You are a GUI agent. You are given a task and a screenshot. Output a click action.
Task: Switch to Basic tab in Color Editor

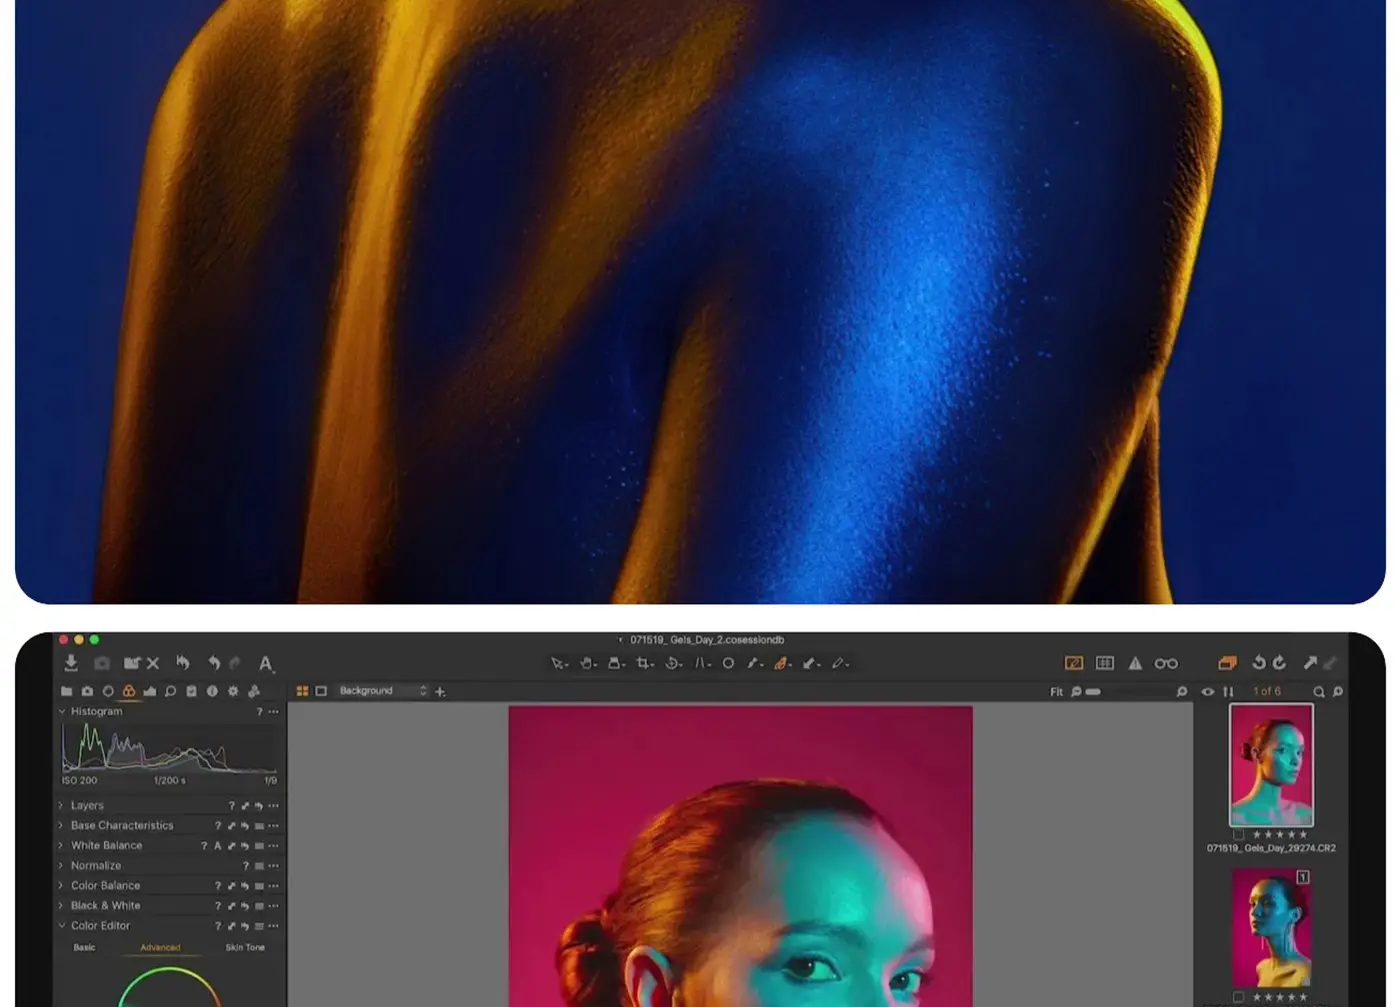pyautogui.click(x=85, y=947)
